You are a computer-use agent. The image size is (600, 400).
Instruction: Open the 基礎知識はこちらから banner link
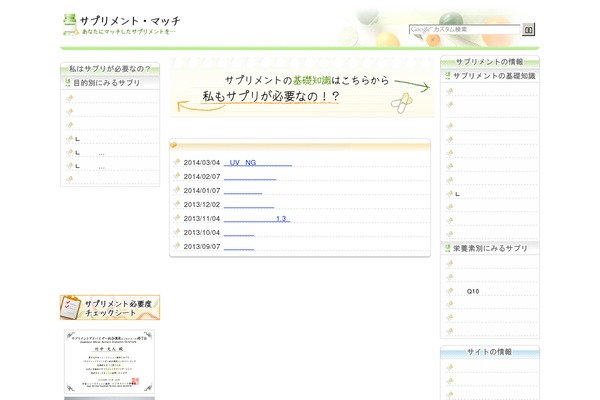pyautogui.click(x=307, y=80)
